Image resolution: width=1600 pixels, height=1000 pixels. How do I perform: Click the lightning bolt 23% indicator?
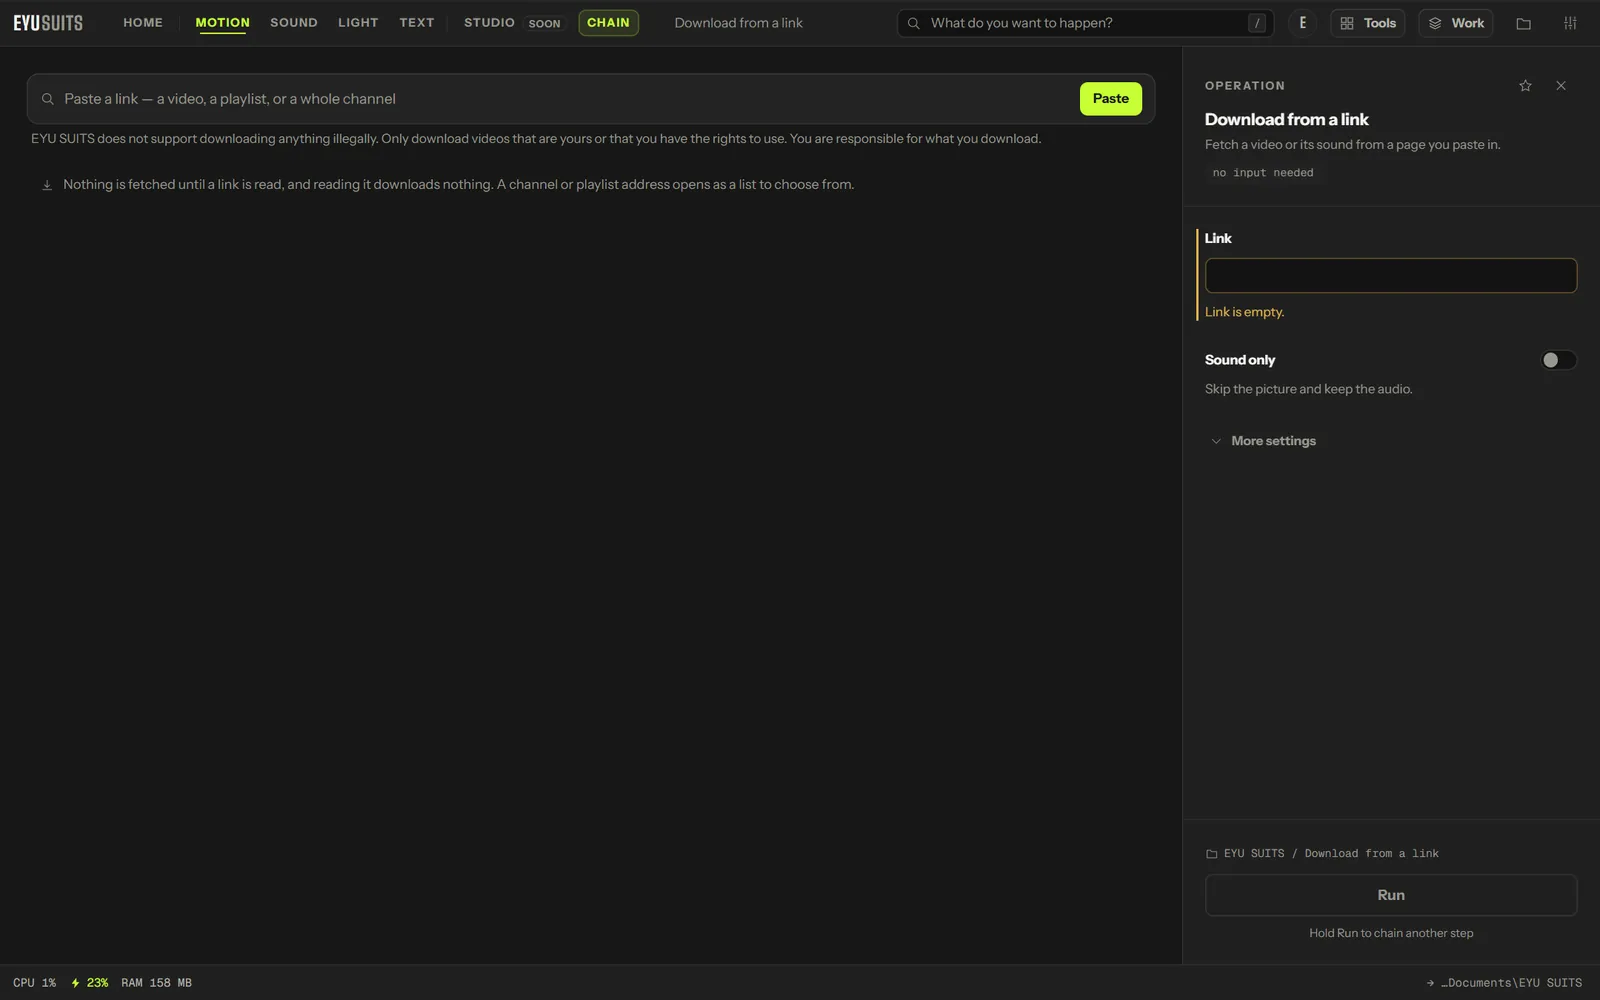(90, 983)
